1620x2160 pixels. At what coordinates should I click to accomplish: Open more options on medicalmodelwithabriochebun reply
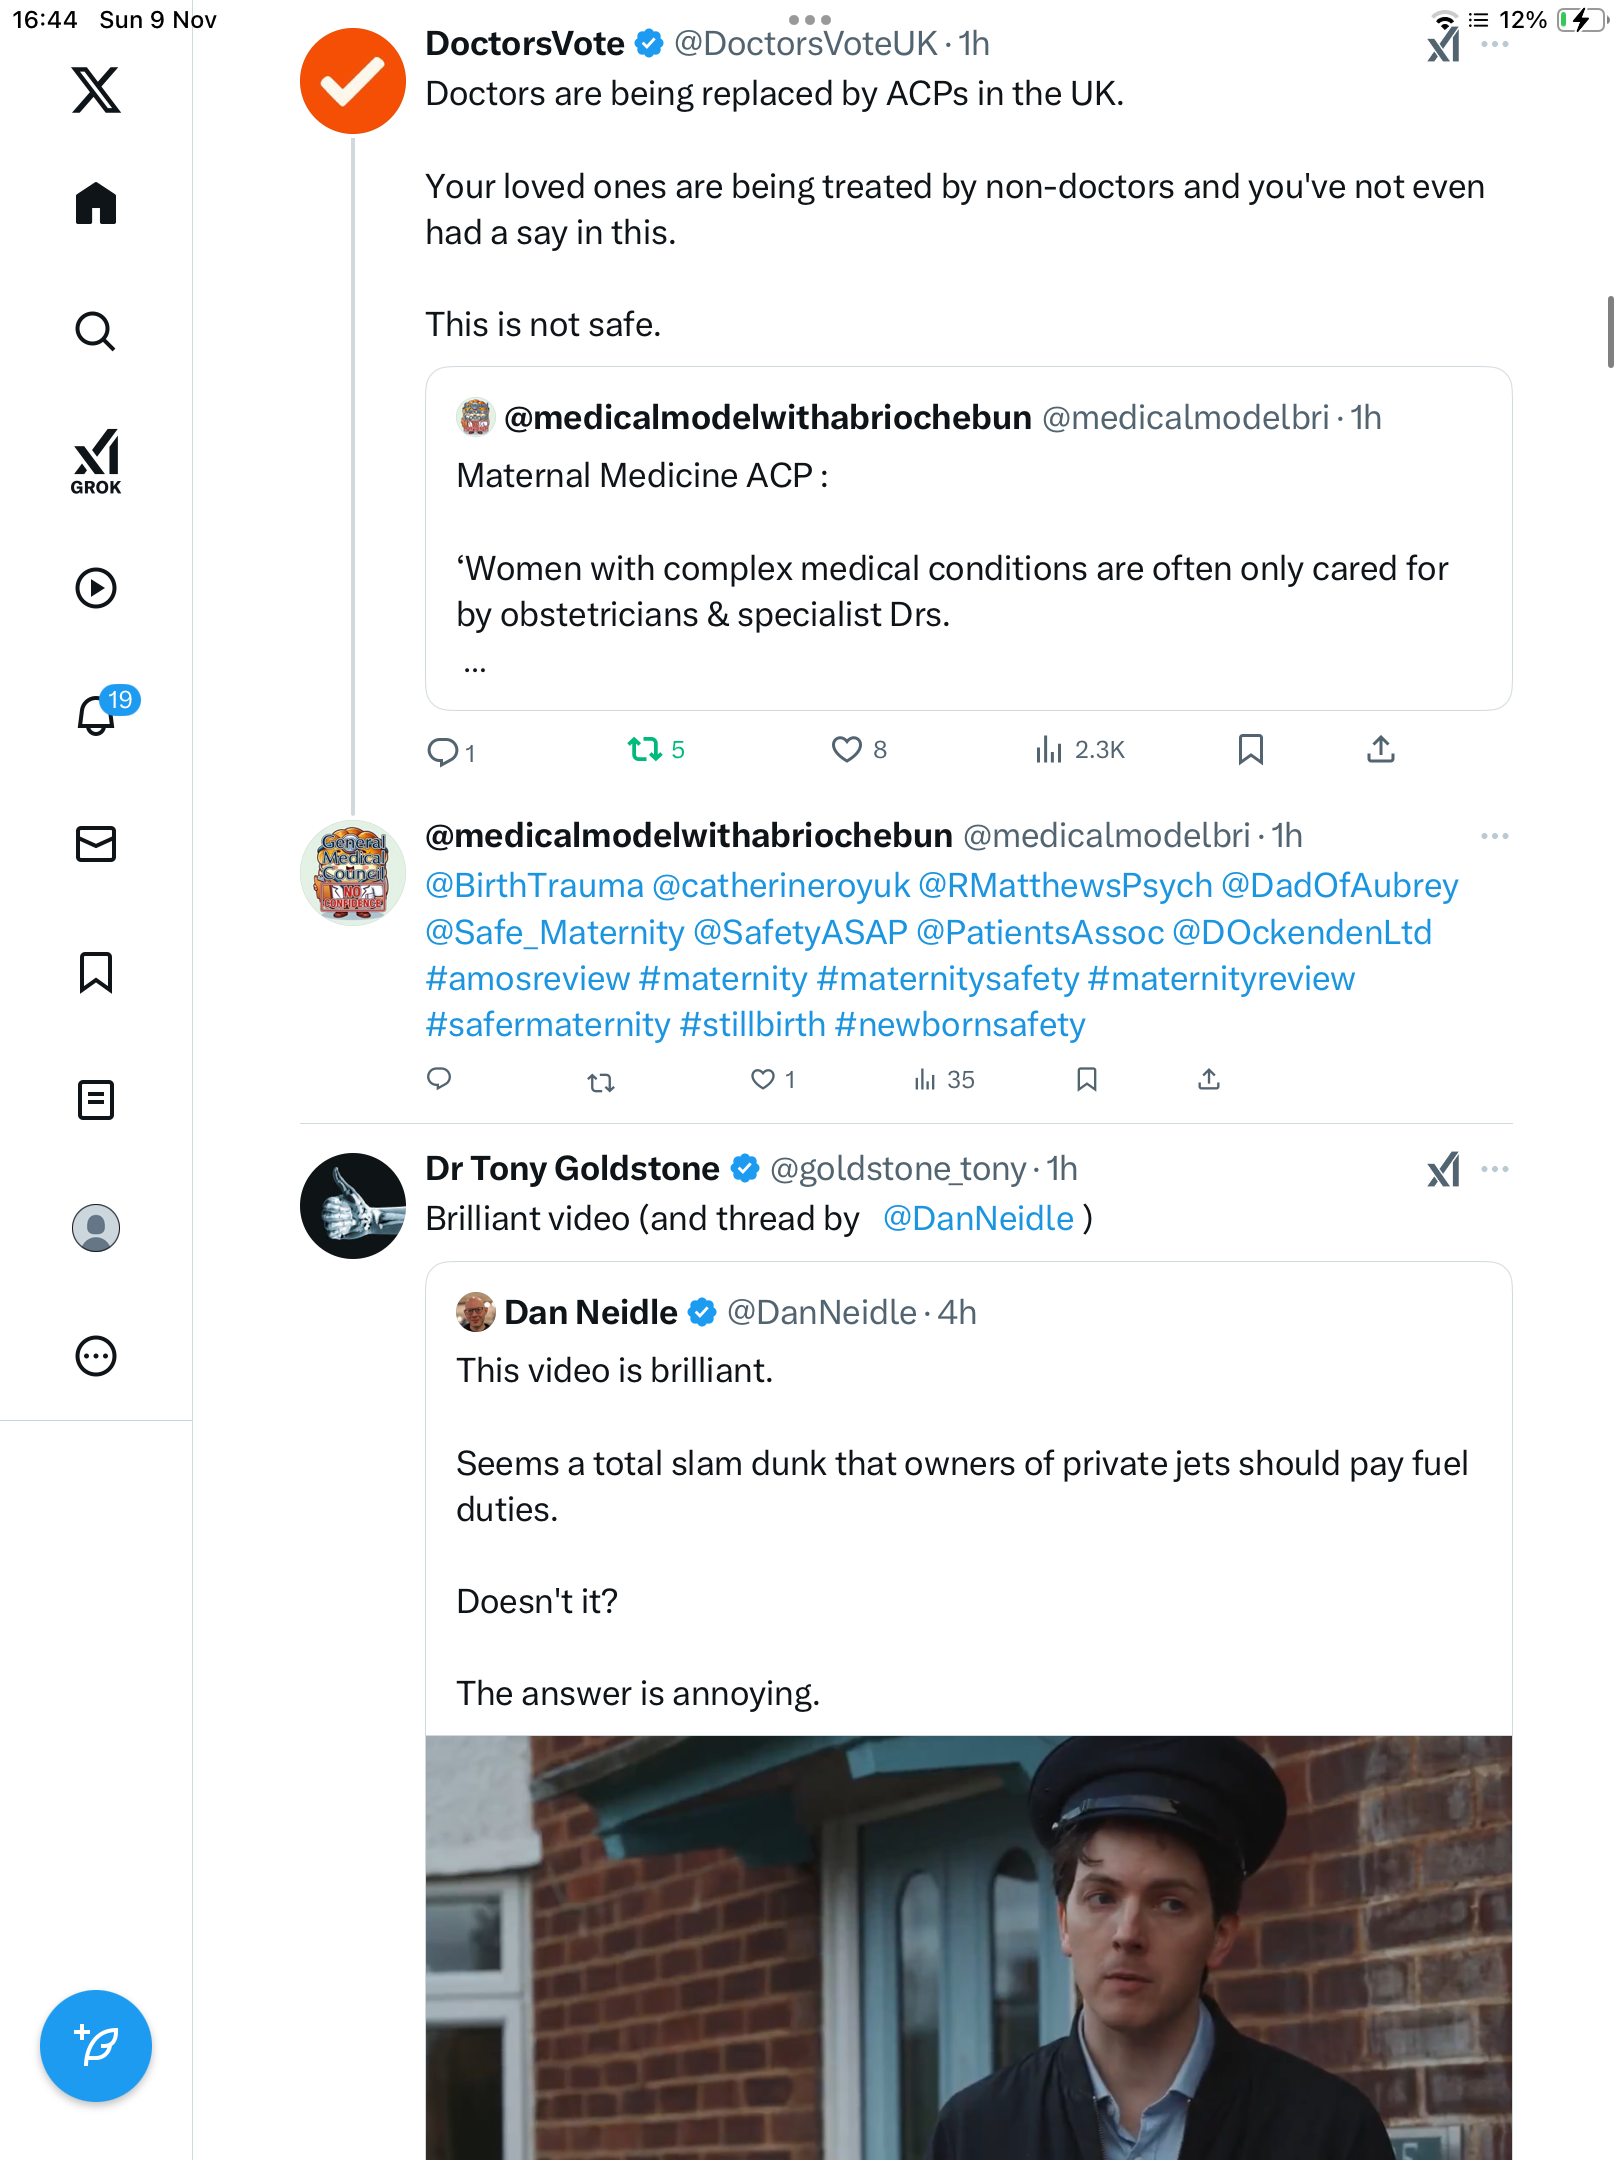point(1494,836)
